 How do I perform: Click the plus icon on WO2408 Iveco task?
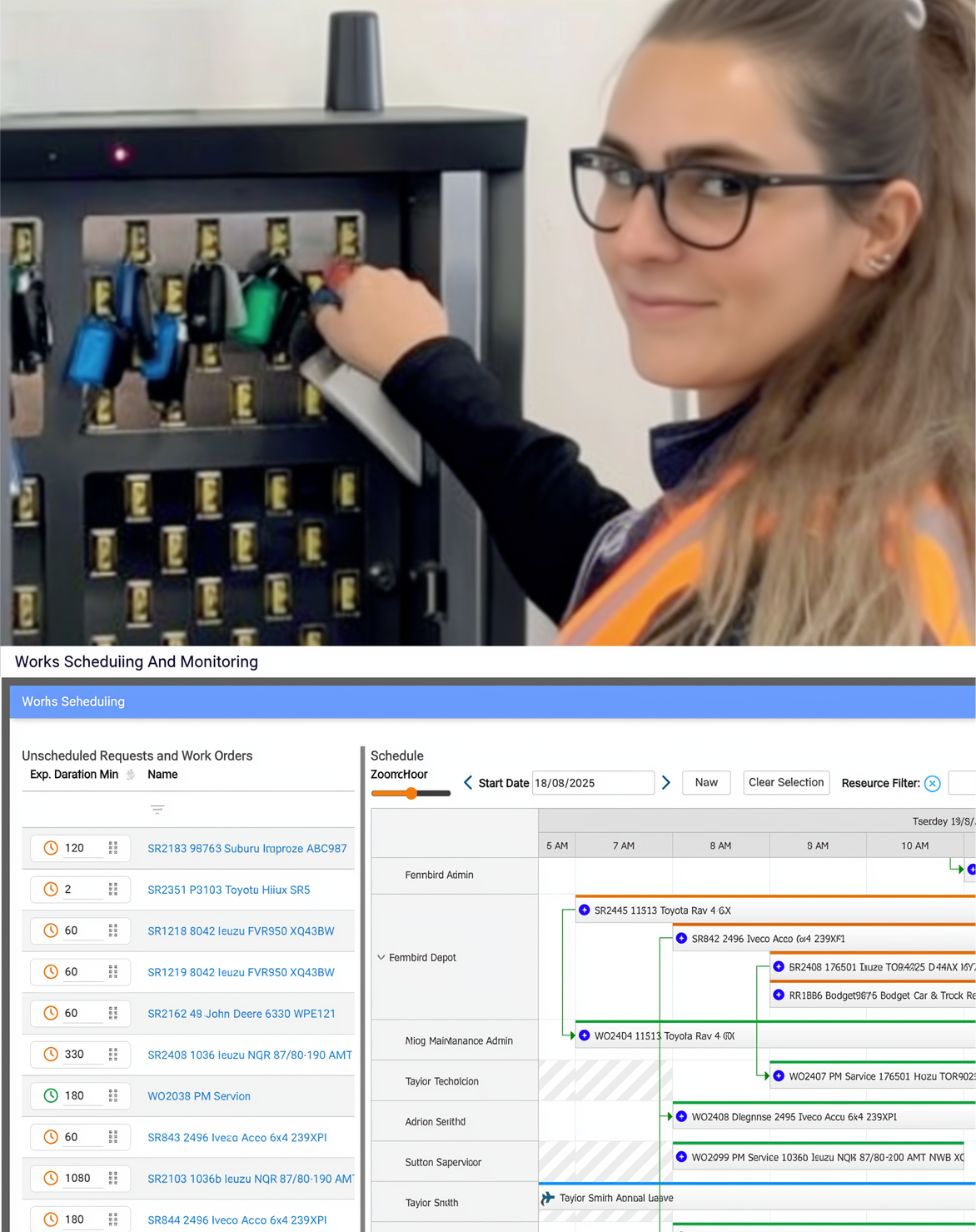click(x=681, y=1116)
